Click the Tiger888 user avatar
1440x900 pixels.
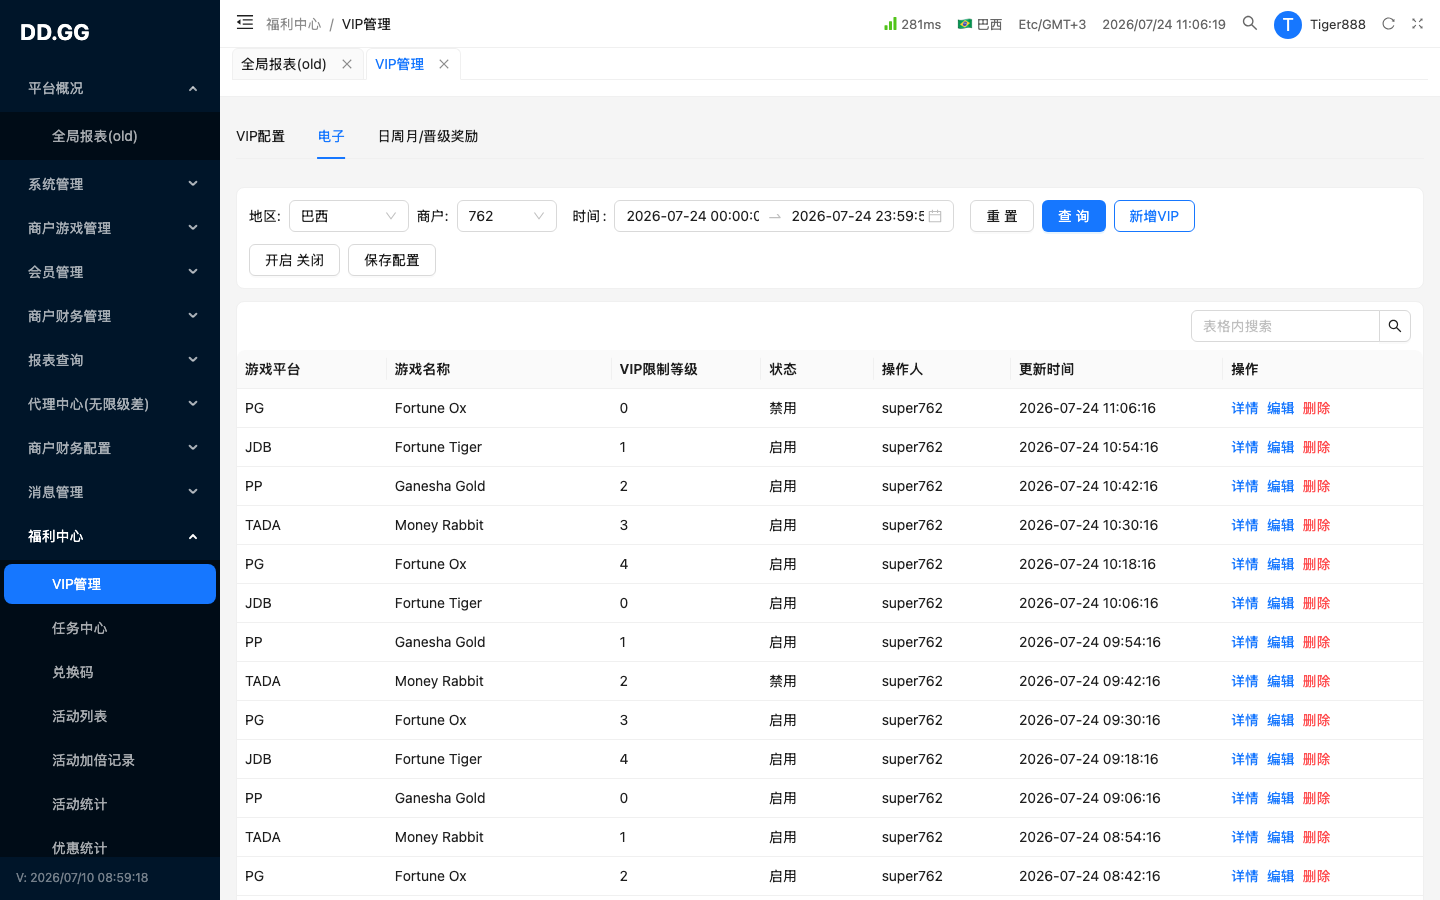[1288, 24]
